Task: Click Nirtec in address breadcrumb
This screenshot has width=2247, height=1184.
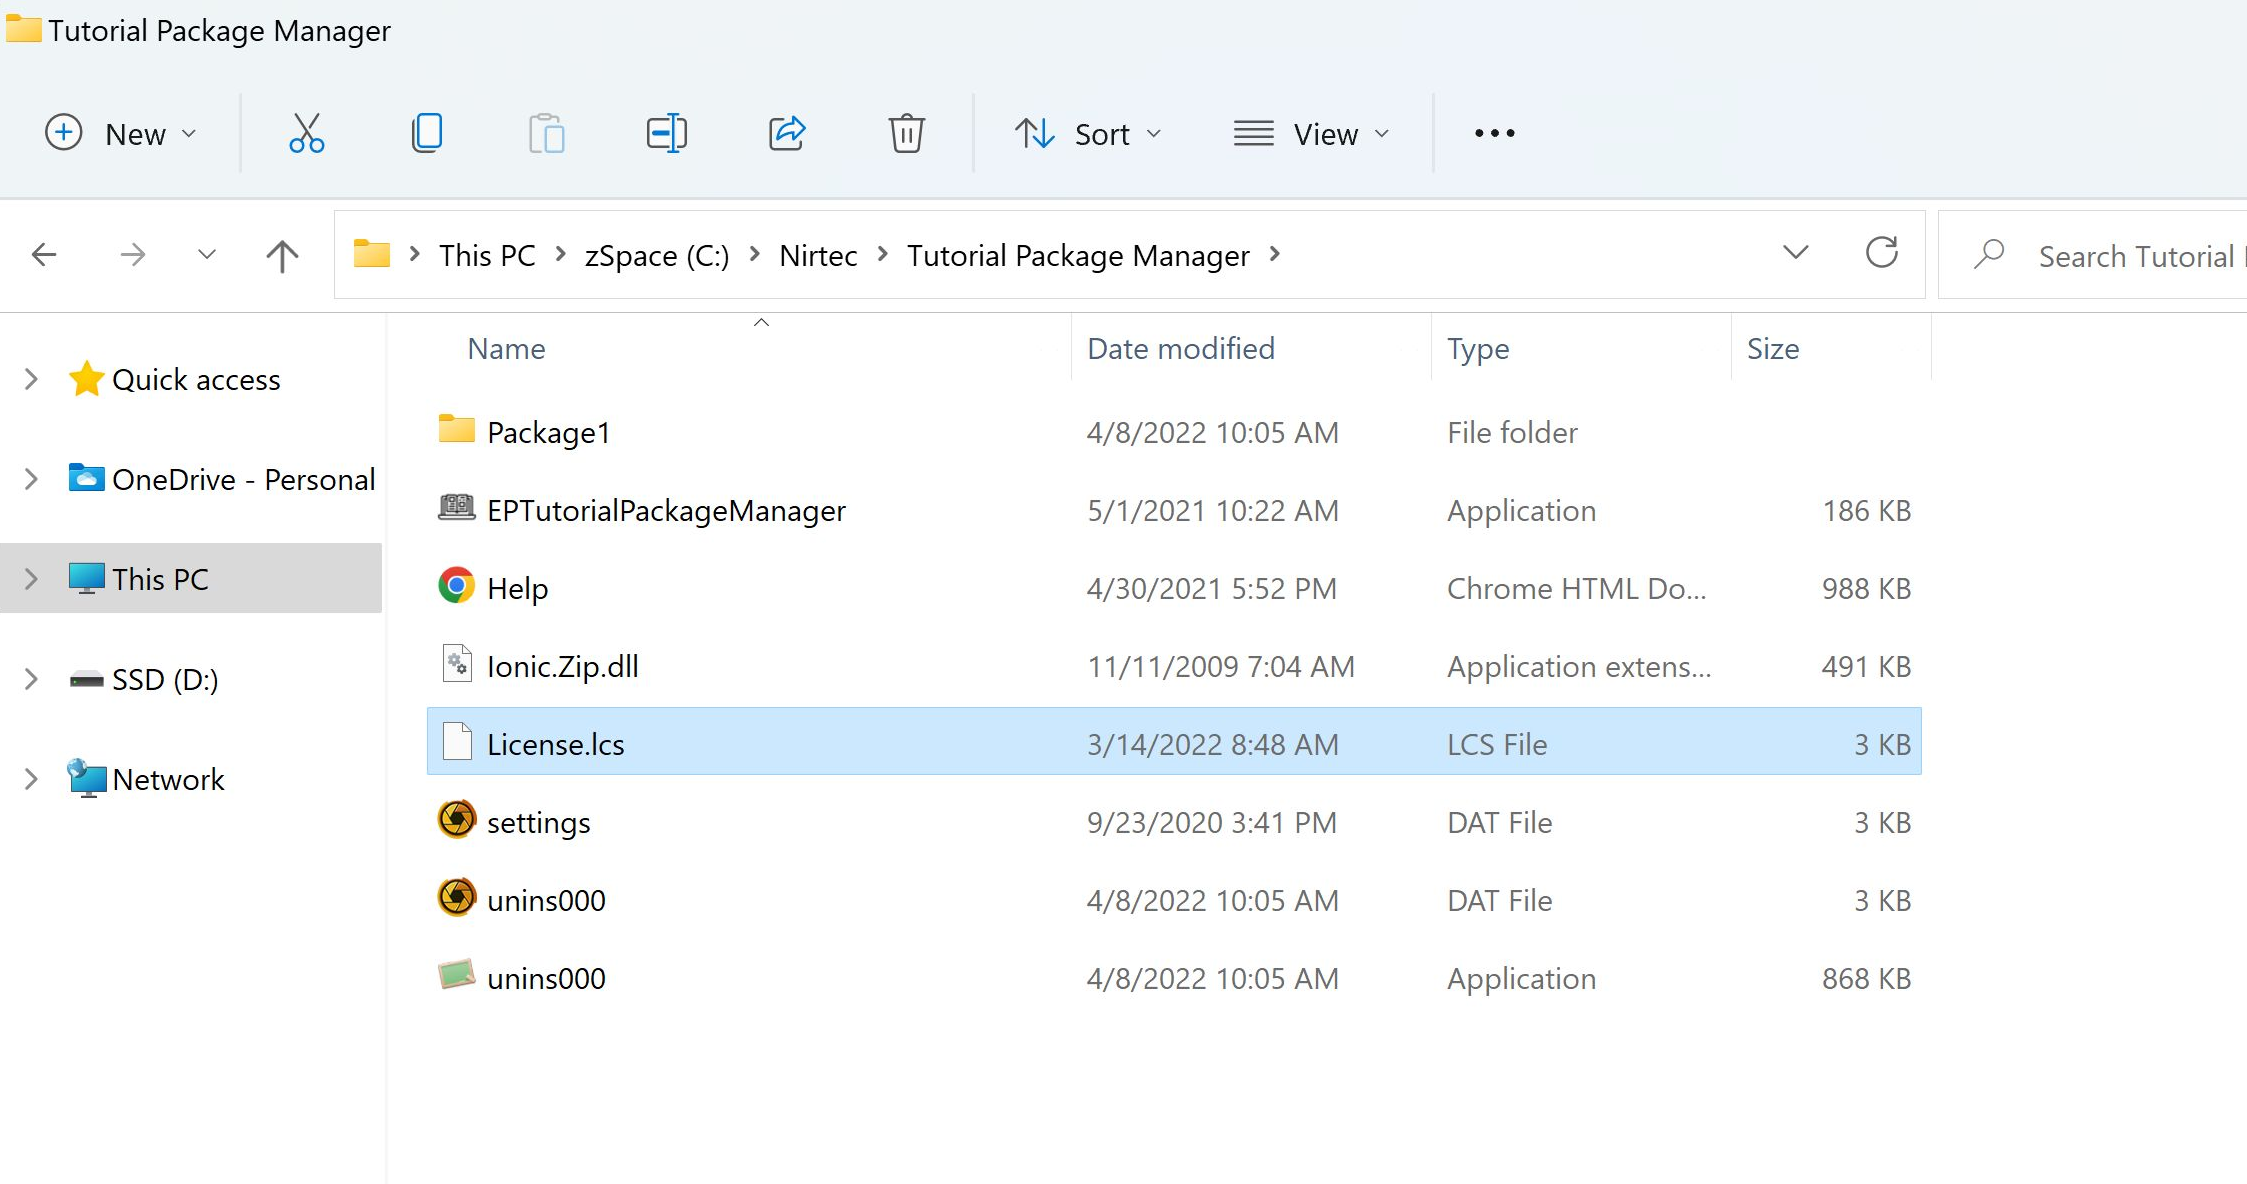Action: 818,255
